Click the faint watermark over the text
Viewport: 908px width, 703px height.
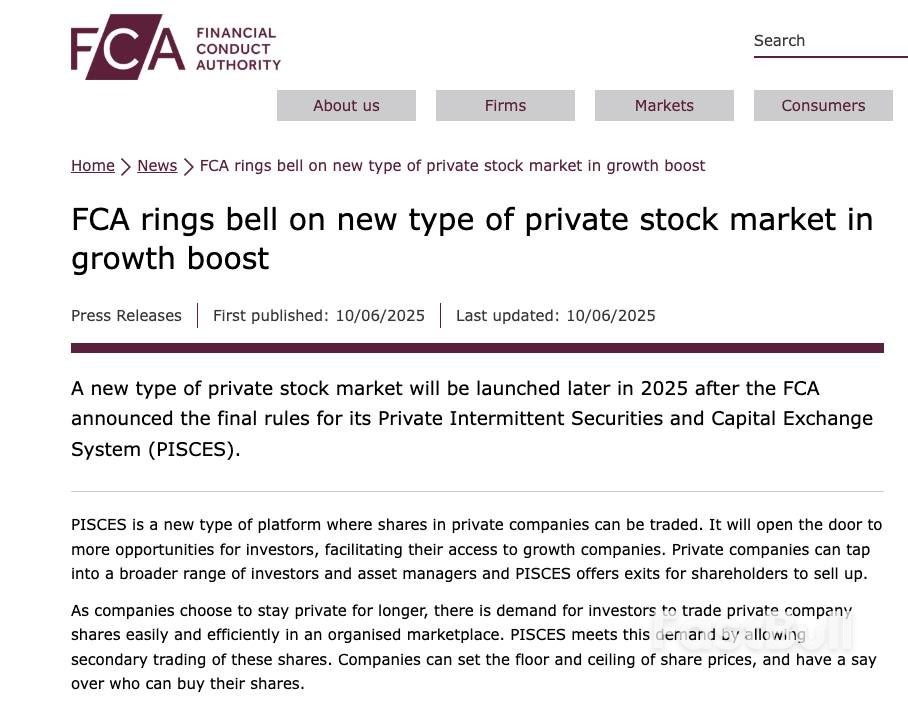click(752, 630)
